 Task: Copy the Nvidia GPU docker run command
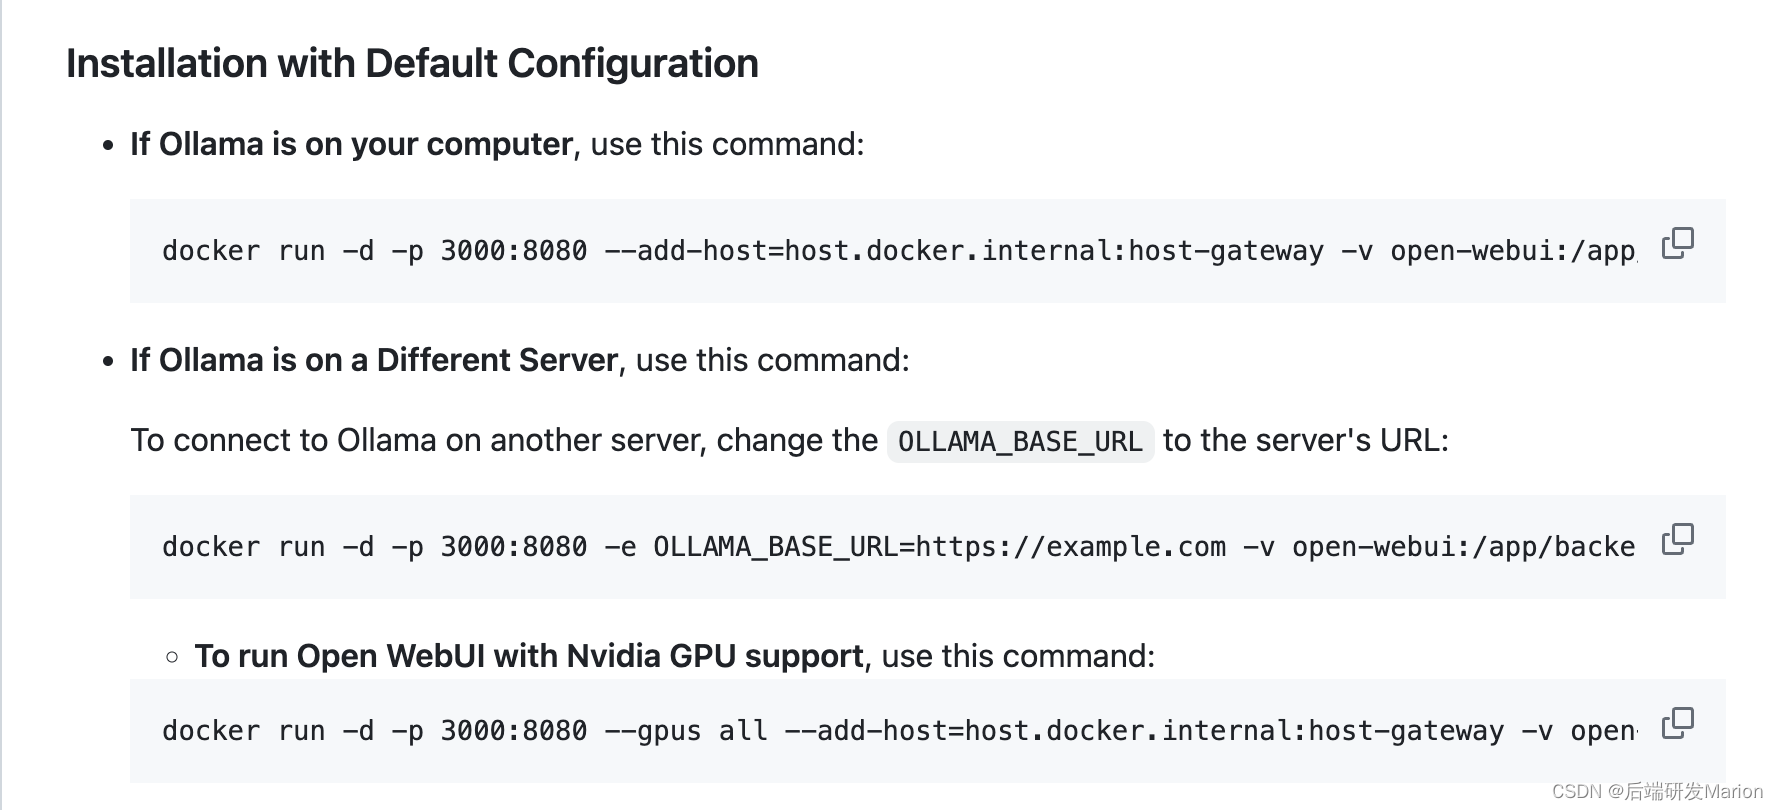click(x=1677, y=723)
